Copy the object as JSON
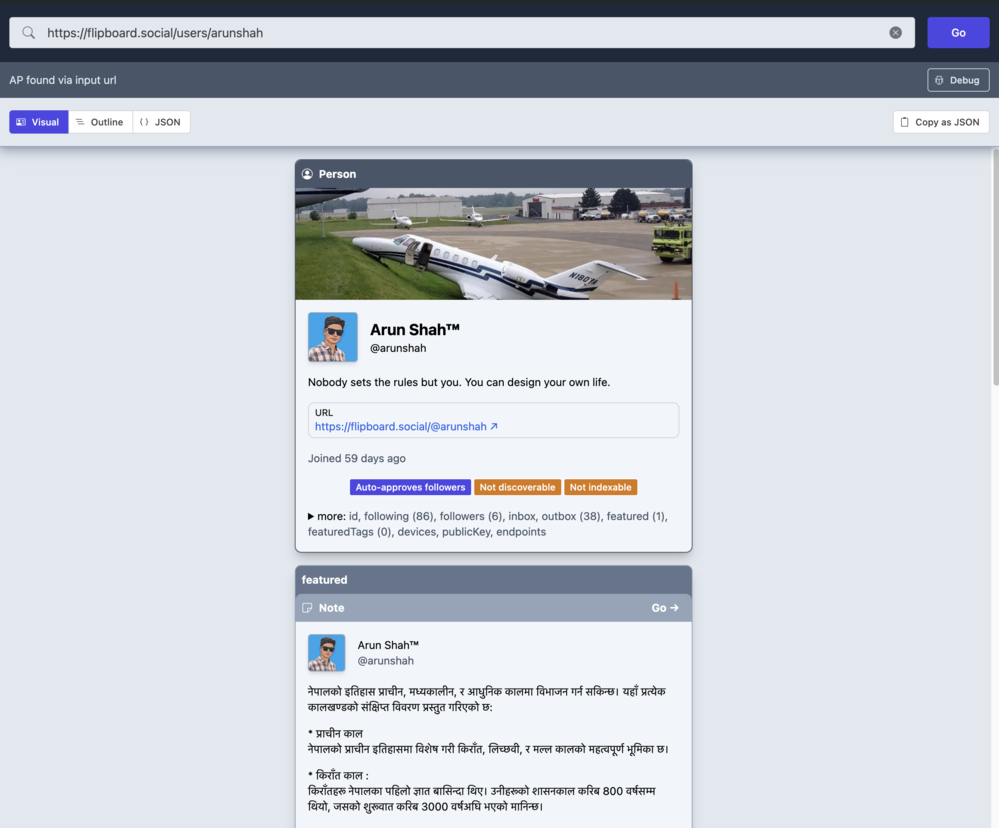Screen dimensions: 999x828 [940, 122]
